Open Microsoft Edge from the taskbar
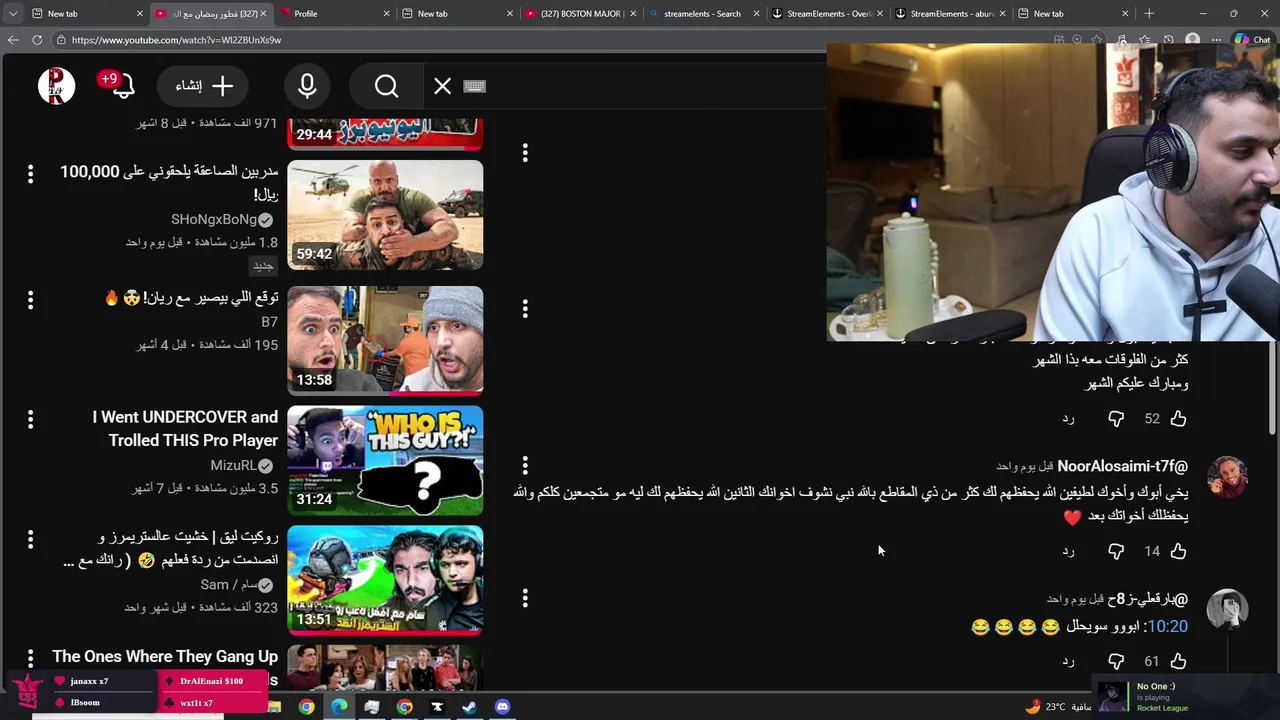Image resolution: width=1280 pixels, height=720 pixels. [x=339, y=707]
